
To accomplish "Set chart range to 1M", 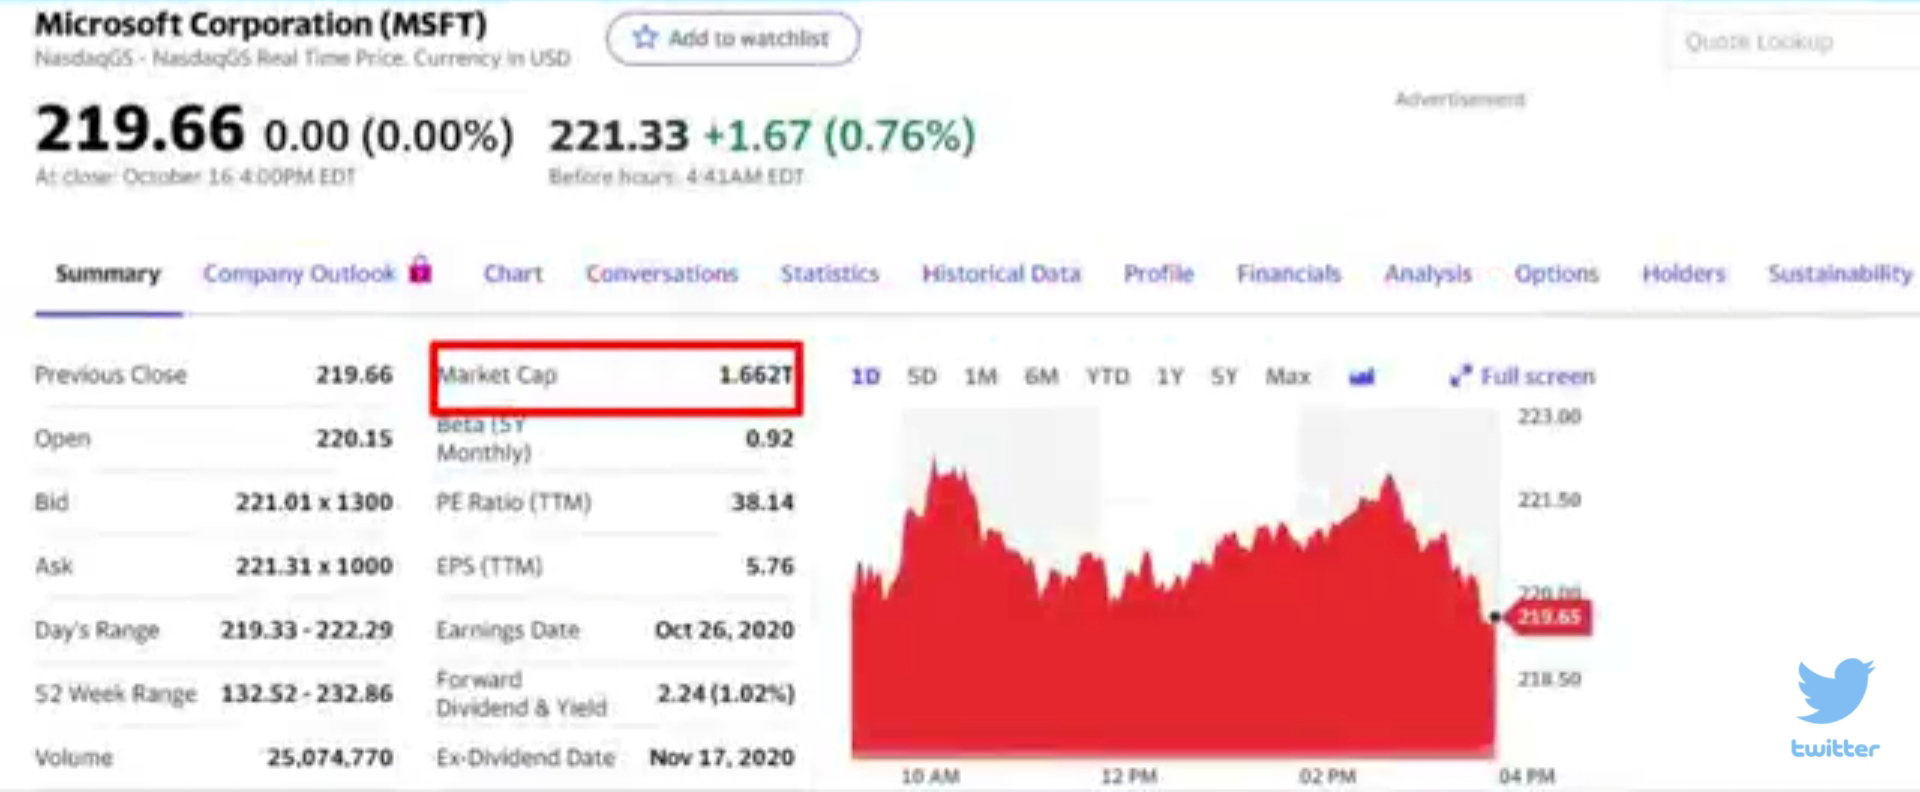I will pyautogui.click(x=981, y=377).
